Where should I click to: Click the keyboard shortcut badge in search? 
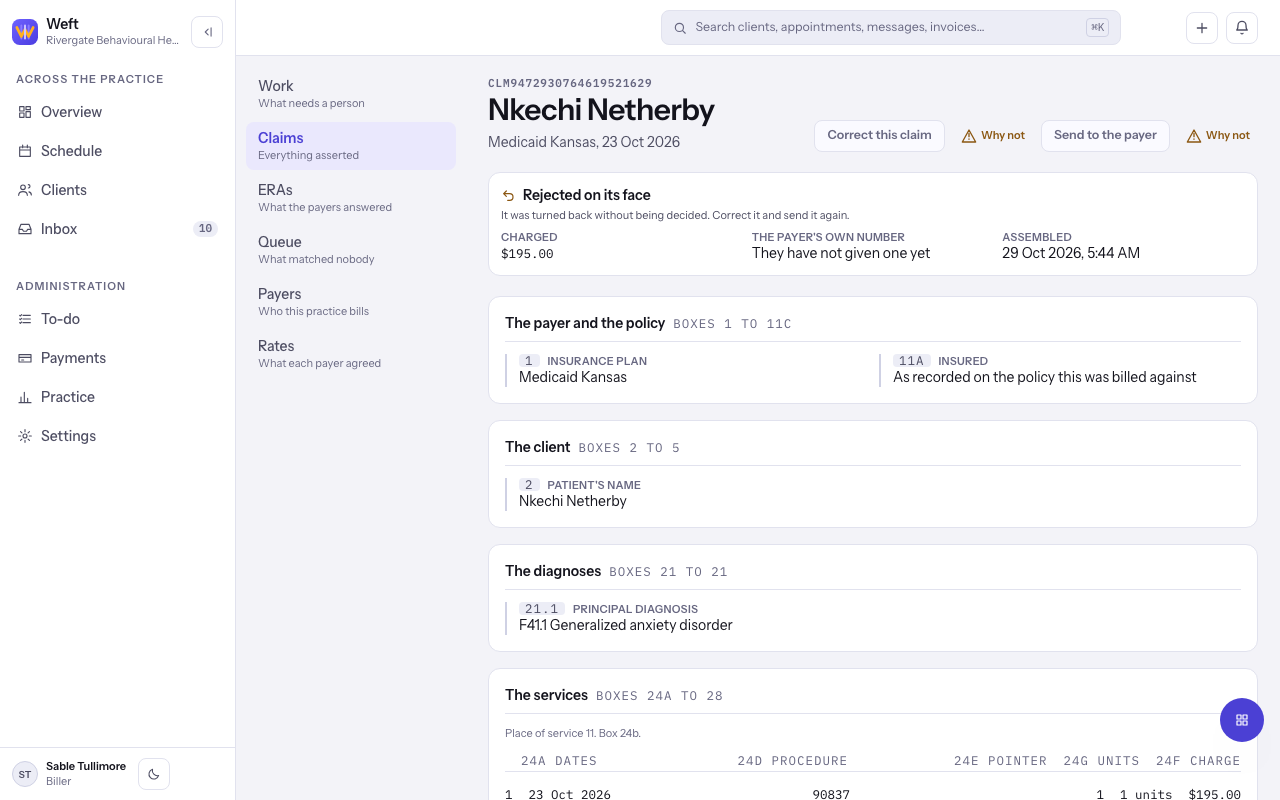(x=1098, y=28)
